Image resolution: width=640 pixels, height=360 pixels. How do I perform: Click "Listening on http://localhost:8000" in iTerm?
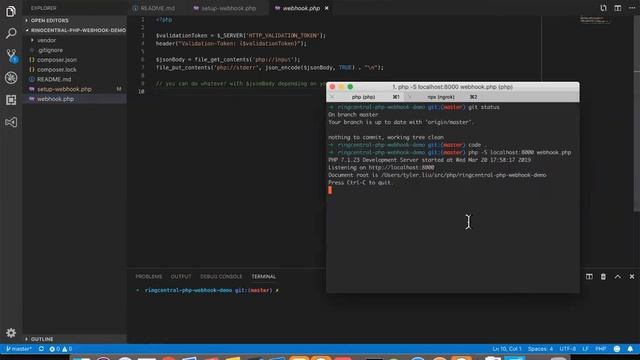(381, 167)
